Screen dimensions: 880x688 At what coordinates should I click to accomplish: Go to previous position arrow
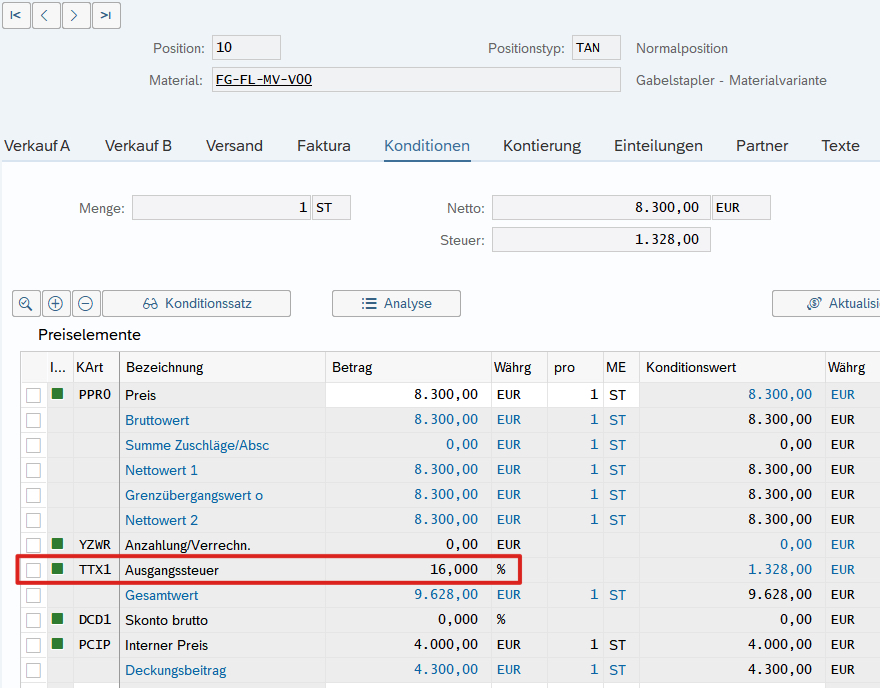tap(46, 15)
